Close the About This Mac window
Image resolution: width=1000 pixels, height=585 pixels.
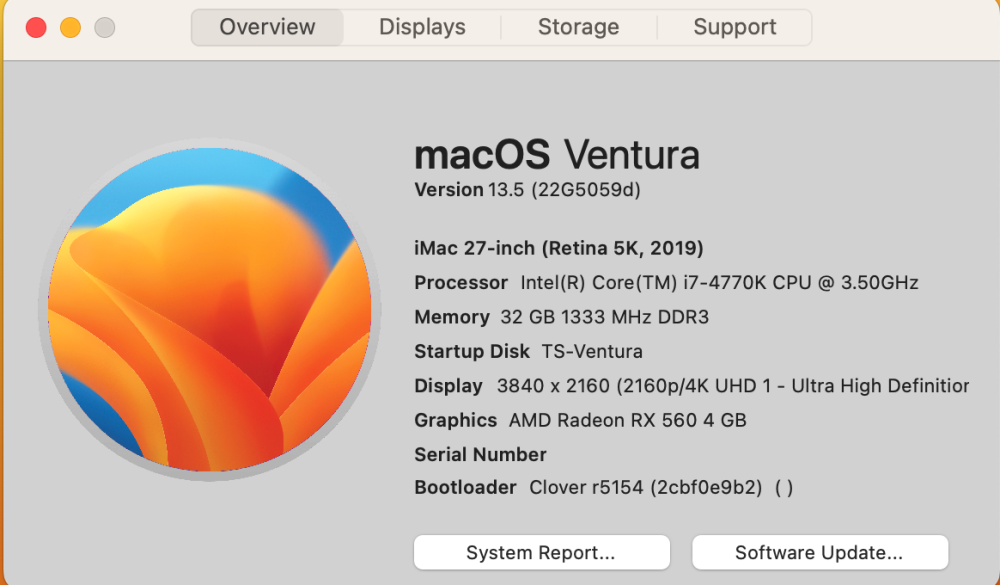pos(36,27)
